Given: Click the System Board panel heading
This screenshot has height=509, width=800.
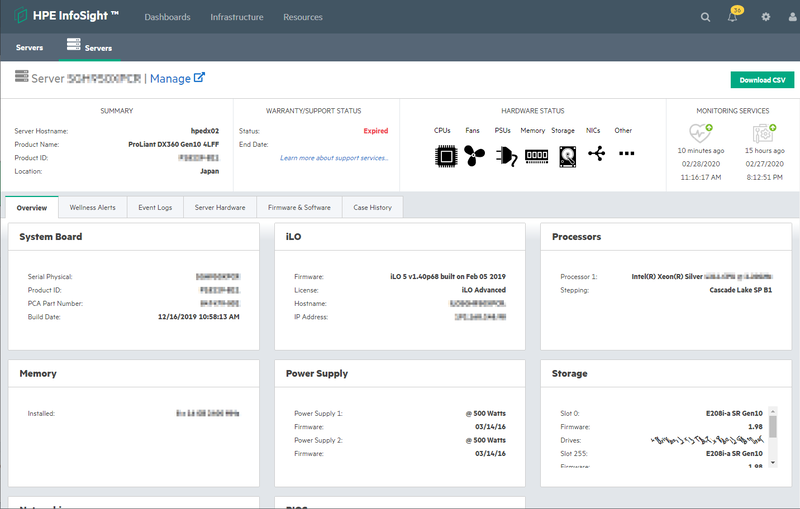Looking at the screenshot, I should [x=51, y=237].
